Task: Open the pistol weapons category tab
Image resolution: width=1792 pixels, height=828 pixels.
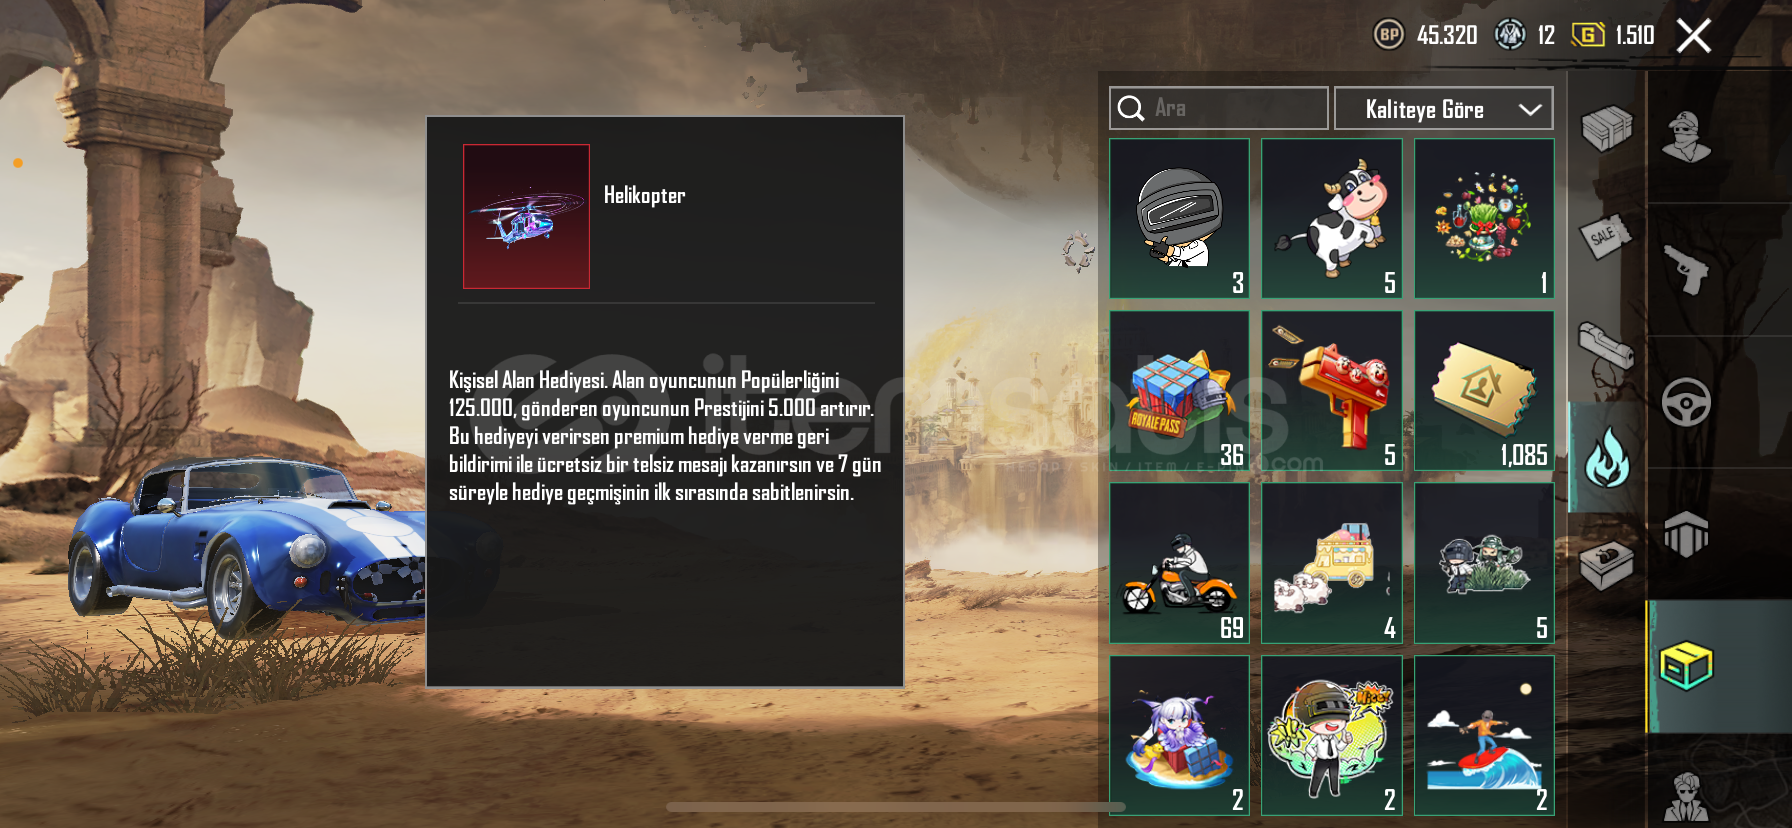Action: [1686, 269]
